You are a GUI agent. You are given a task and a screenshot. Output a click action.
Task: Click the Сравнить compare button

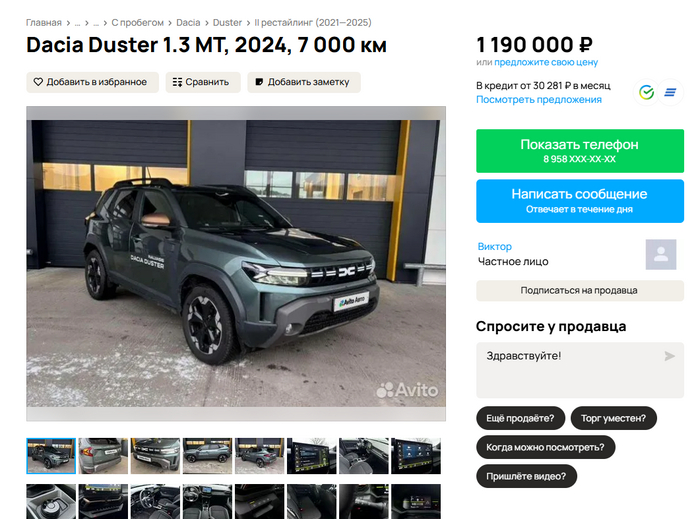click(x=203, y=82)
